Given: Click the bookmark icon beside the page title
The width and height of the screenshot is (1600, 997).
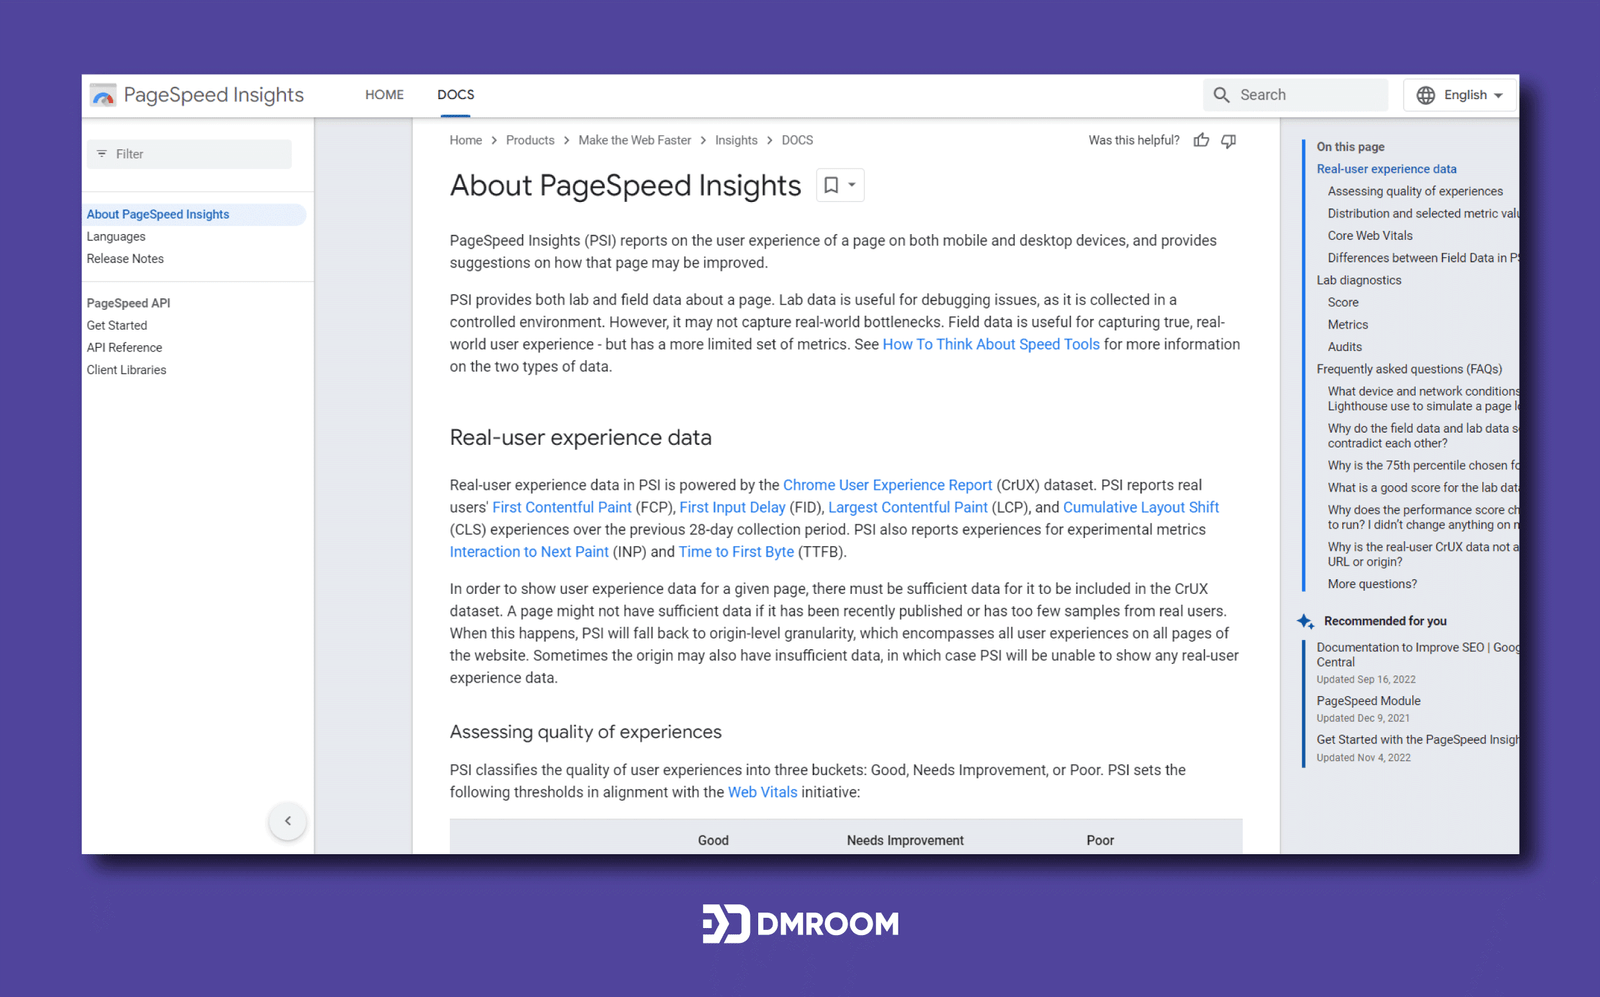Looking at the screenshot, I should click(x=831, y=185).
